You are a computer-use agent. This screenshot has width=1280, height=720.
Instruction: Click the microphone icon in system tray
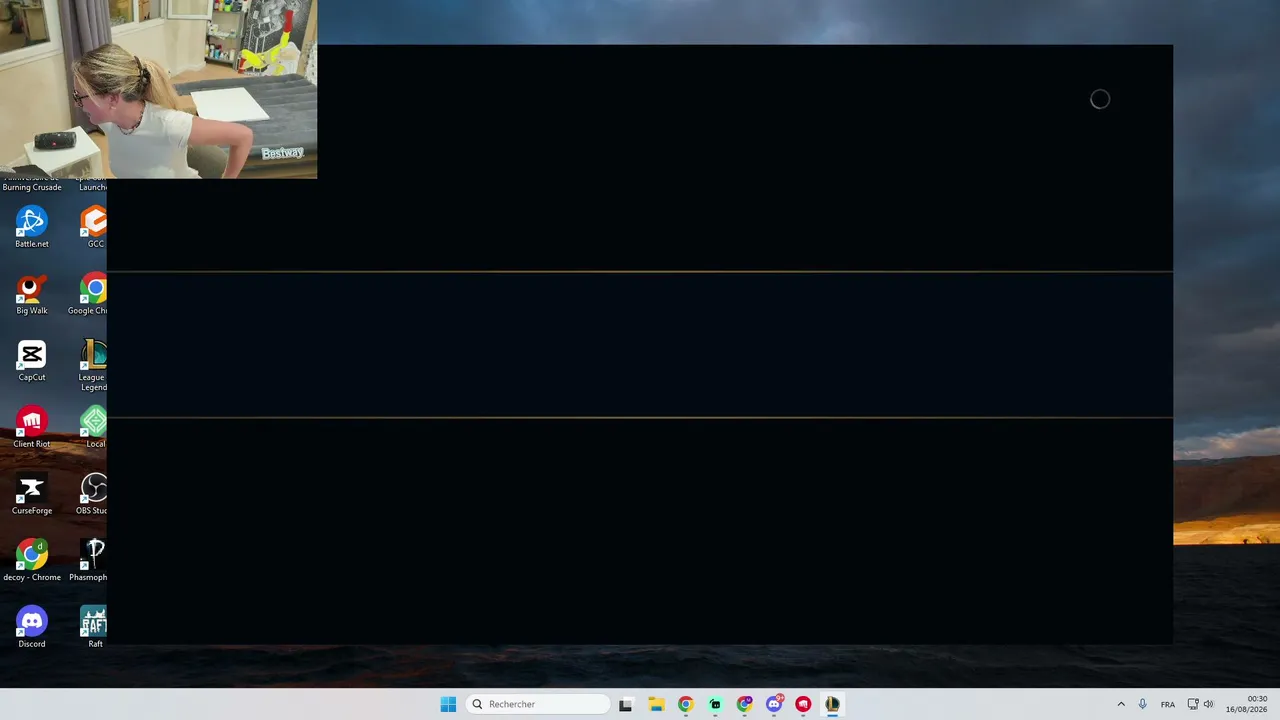click(1143, 704)
